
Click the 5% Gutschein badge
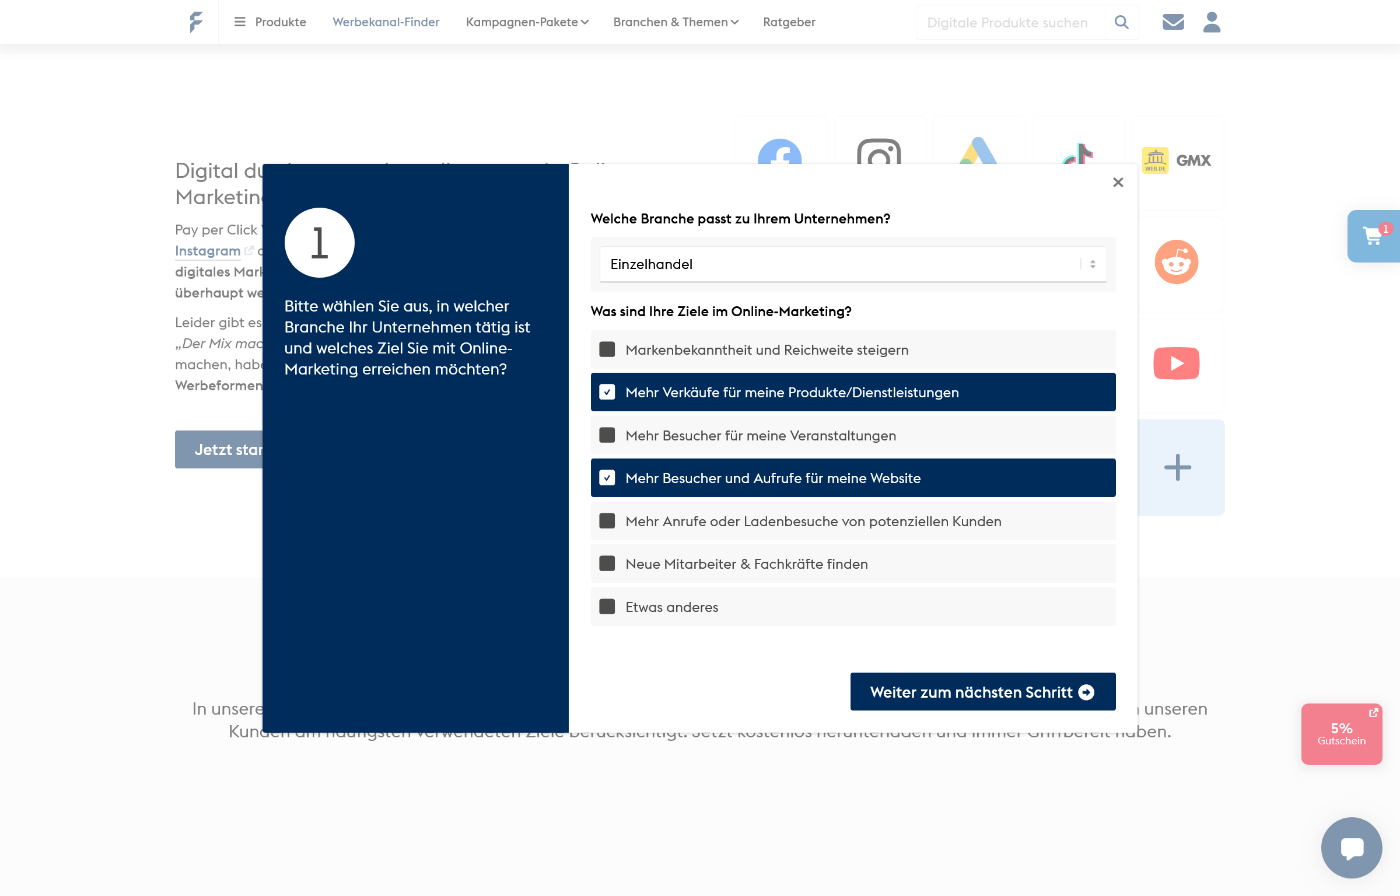[x=1341, y=734]
